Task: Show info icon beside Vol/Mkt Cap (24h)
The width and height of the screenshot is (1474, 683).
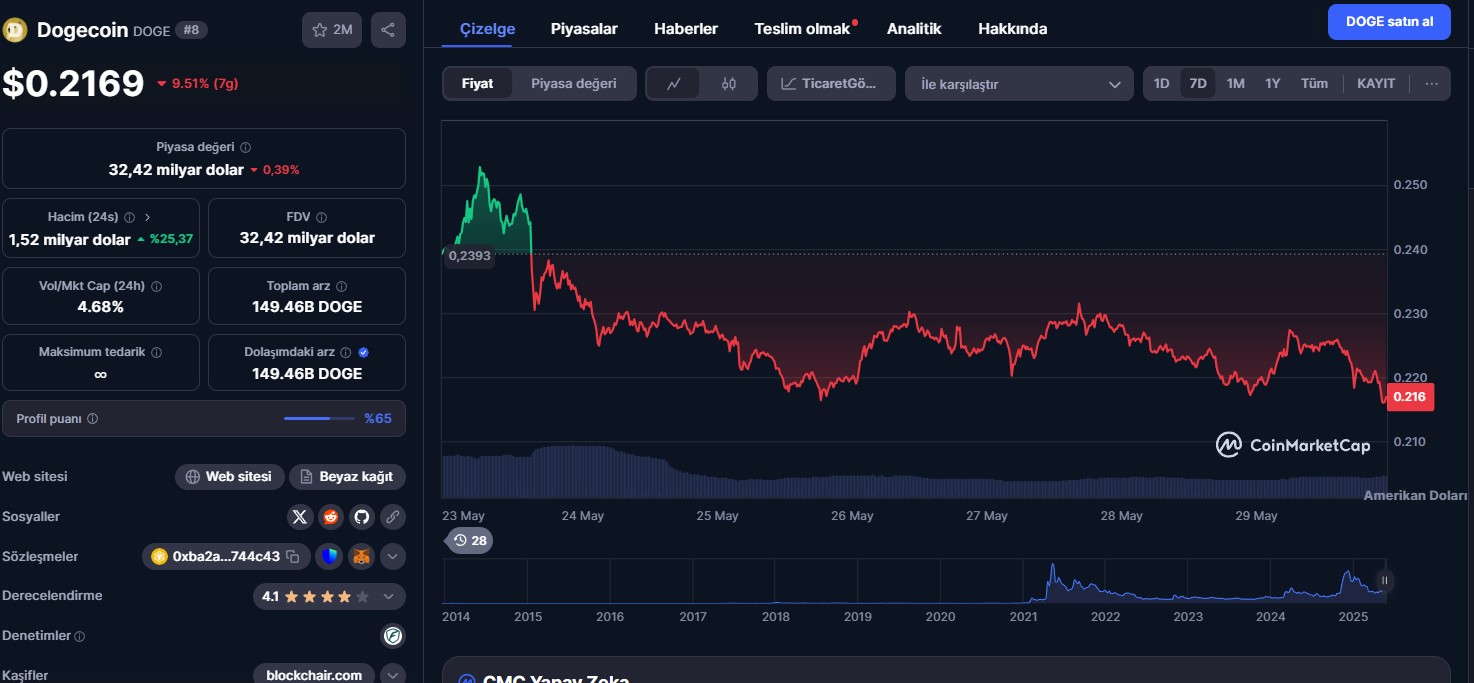Action: pos(156,286)
